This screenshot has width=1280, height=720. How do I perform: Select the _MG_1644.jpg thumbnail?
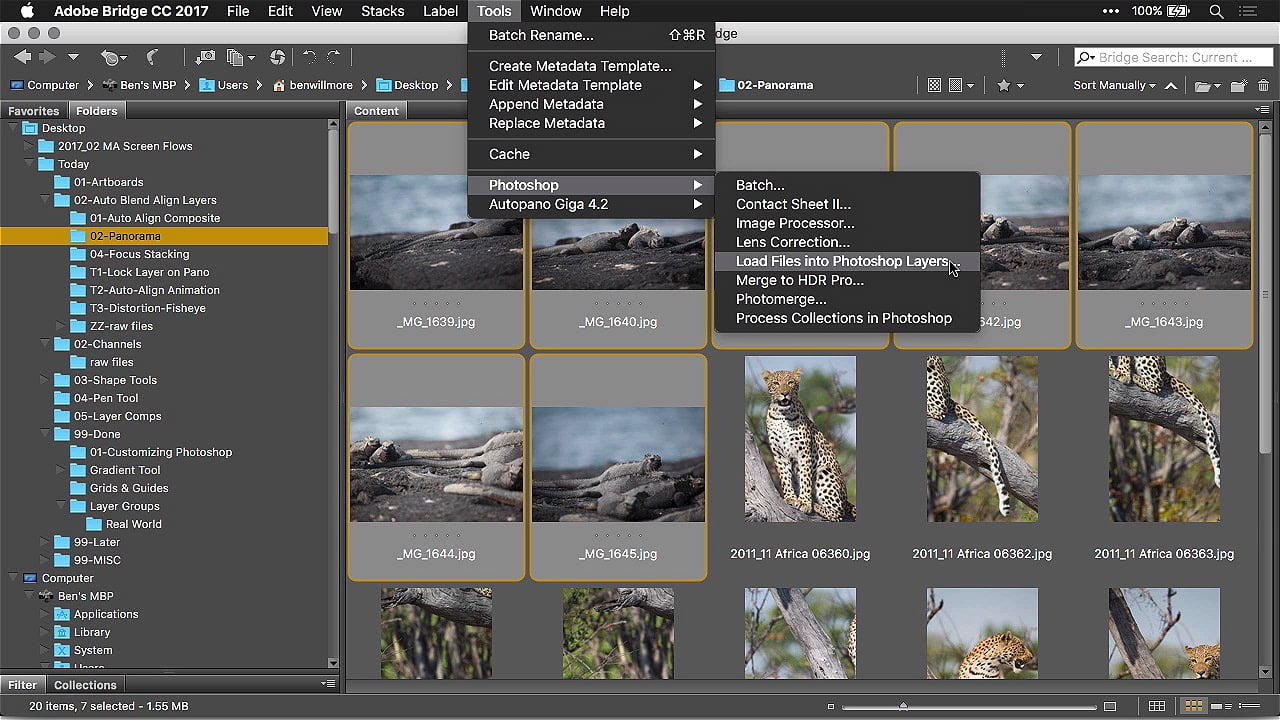click(436, 466)
